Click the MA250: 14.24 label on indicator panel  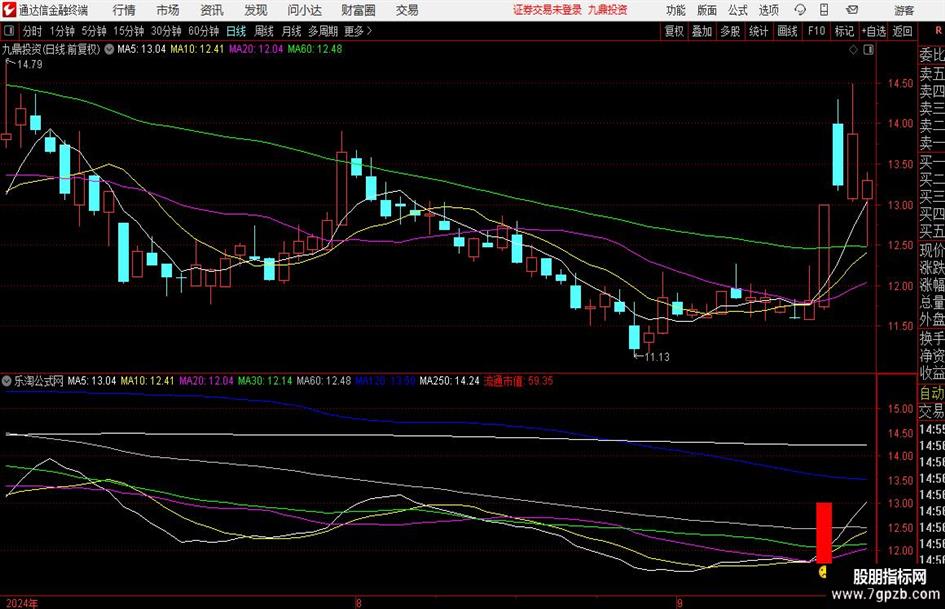click(450, 381)
